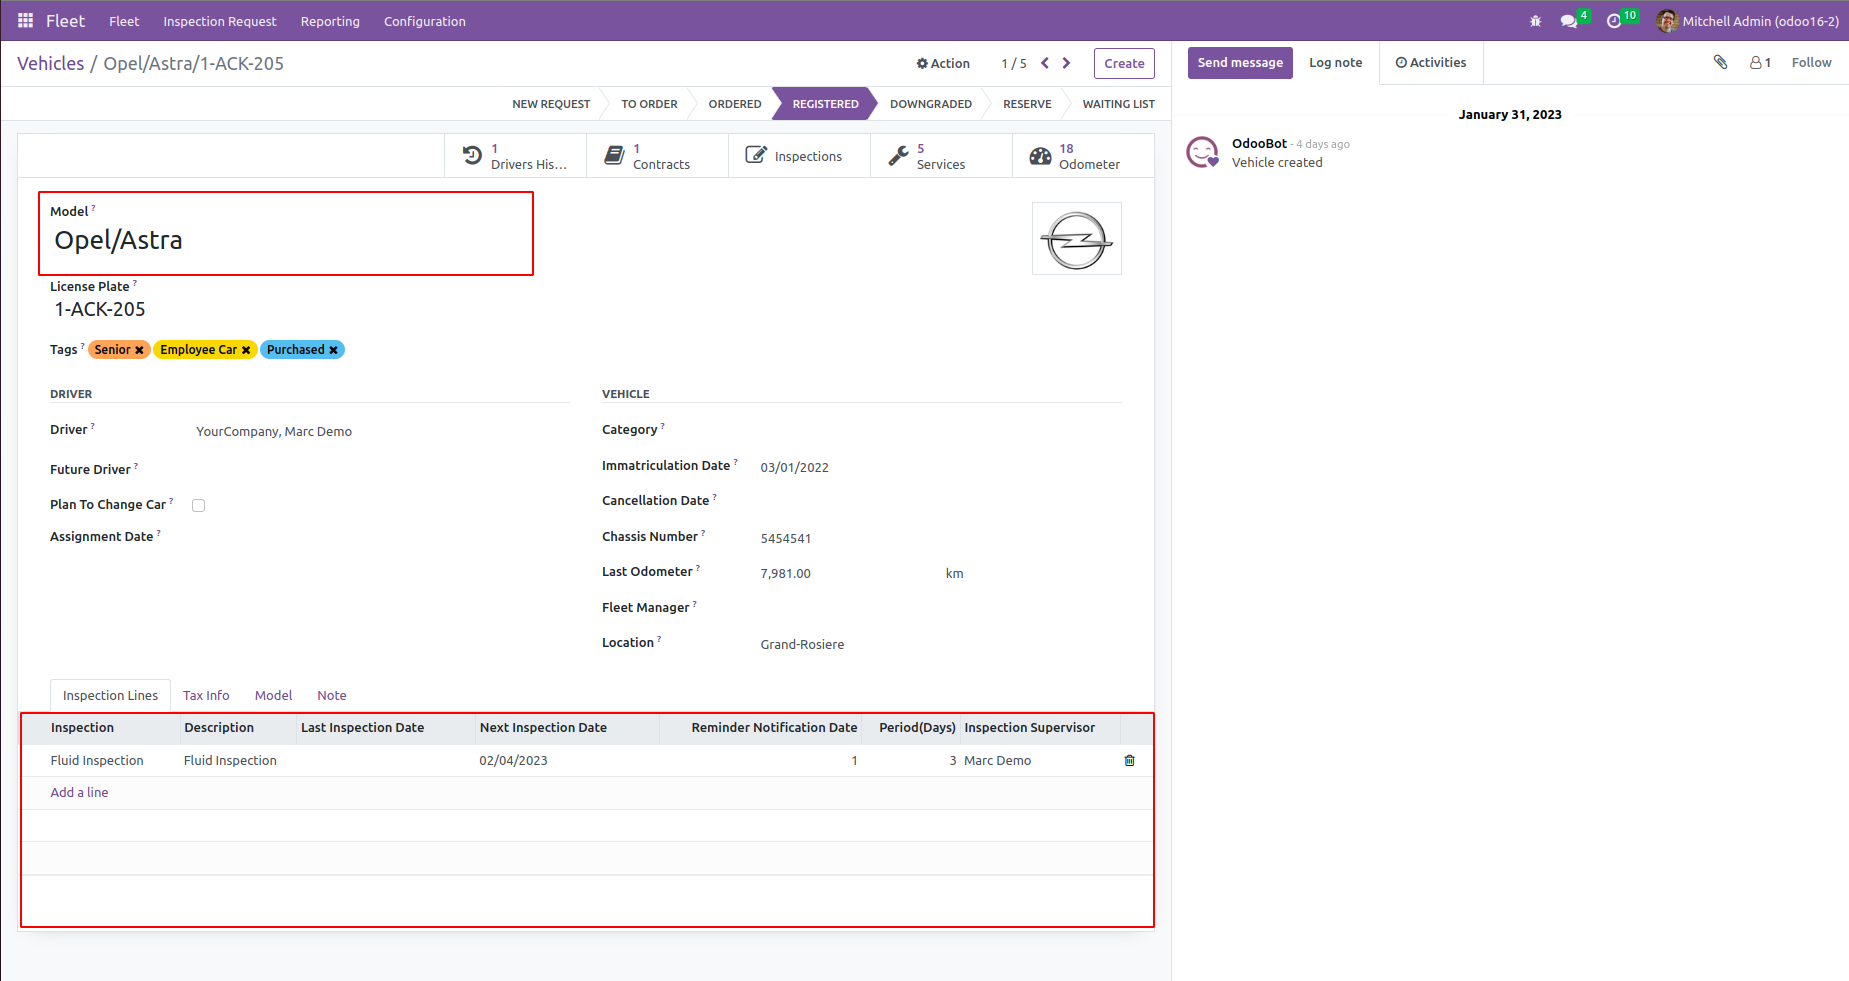
Task: Click Mitchell Admin user avatar
Action: [1667, 21]
